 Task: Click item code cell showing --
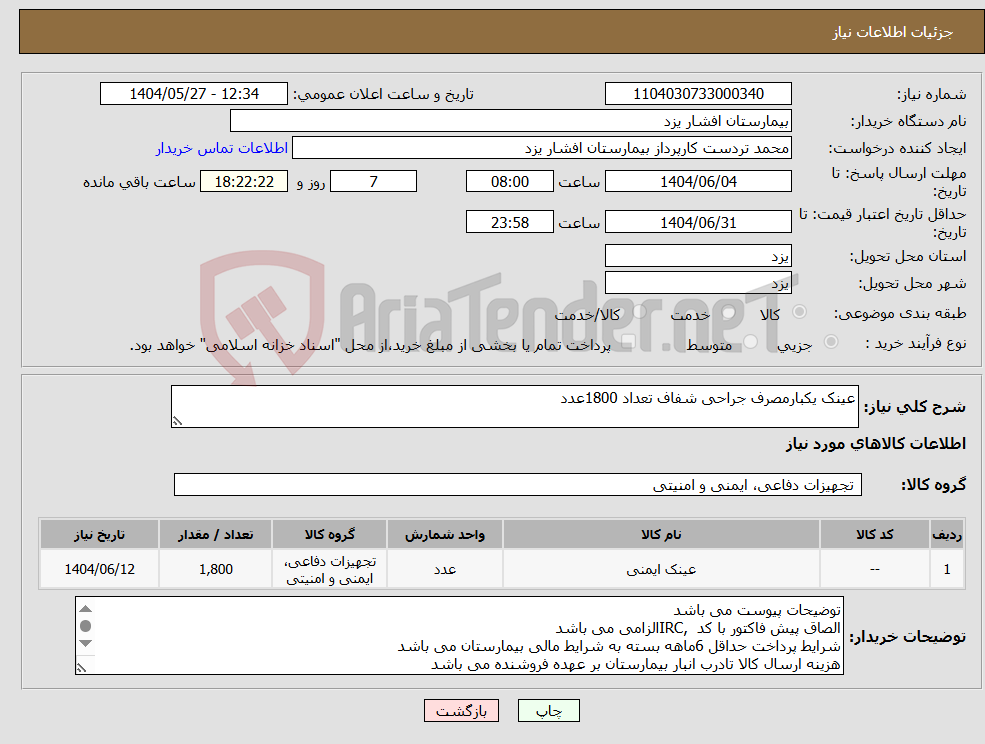(x=874, y=569)
